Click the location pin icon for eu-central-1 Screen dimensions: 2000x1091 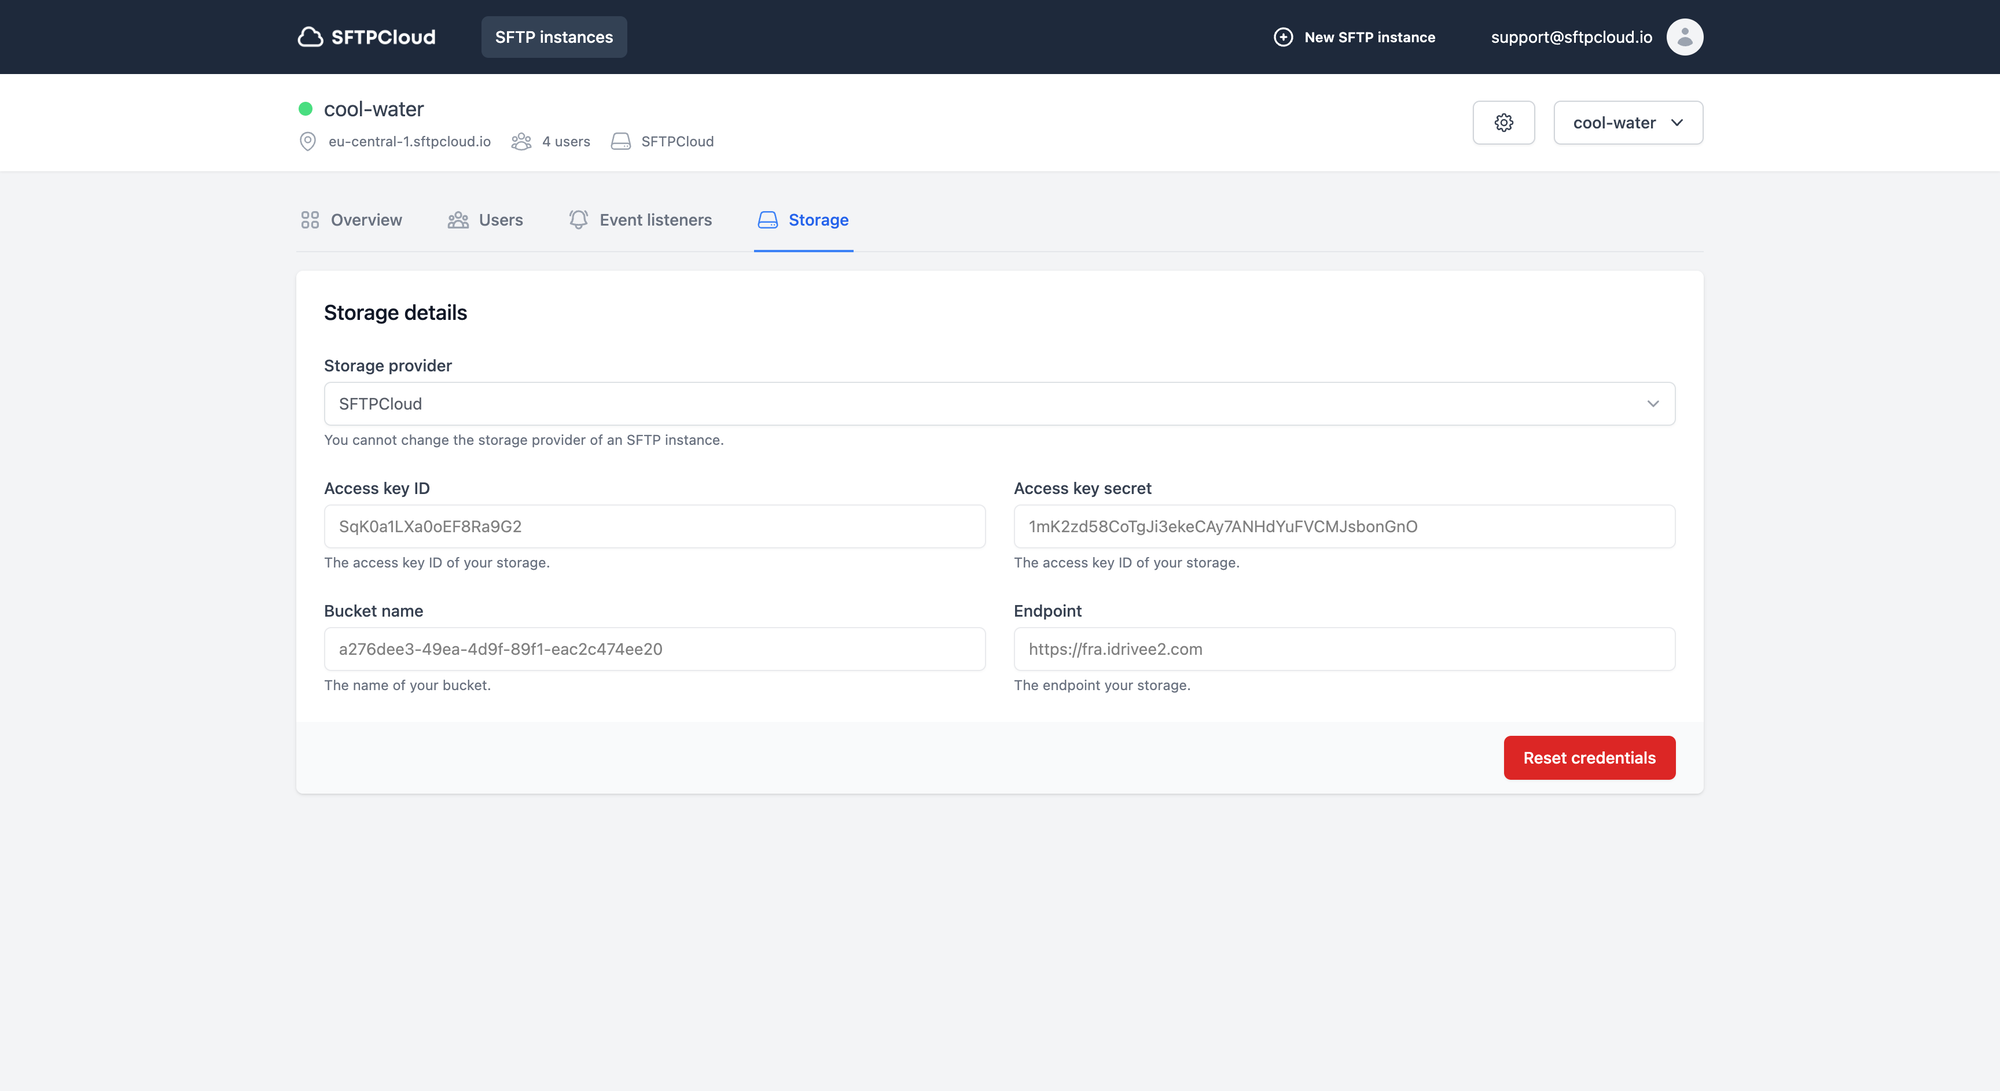[306, 140]
